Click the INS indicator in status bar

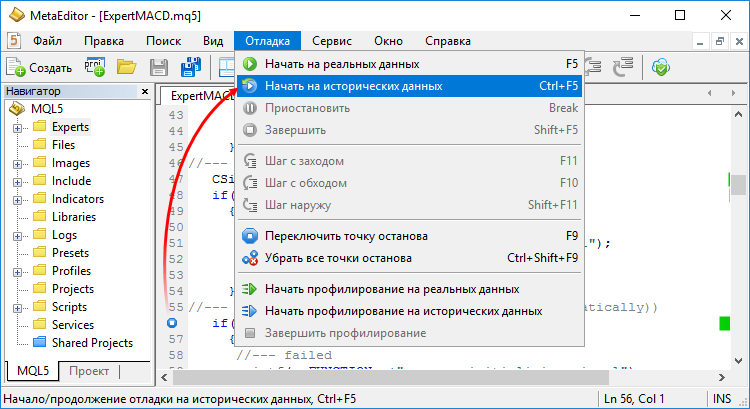(722, 398)
